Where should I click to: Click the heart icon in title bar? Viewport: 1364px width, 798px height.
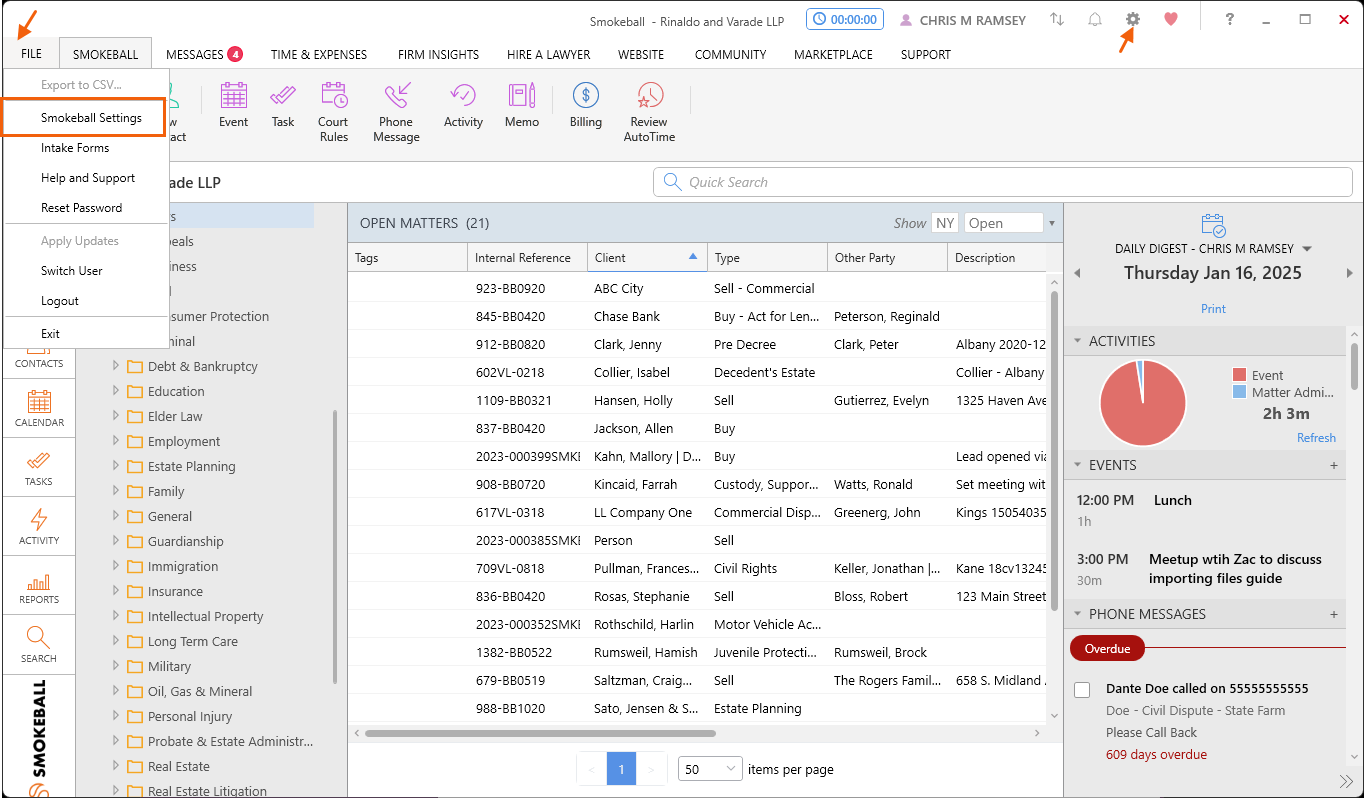(x=1171, y=19)
